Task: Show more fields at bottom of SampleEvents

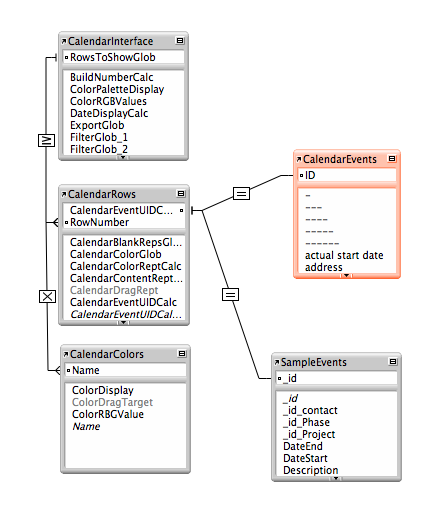Action: click(x=336, y=479)
